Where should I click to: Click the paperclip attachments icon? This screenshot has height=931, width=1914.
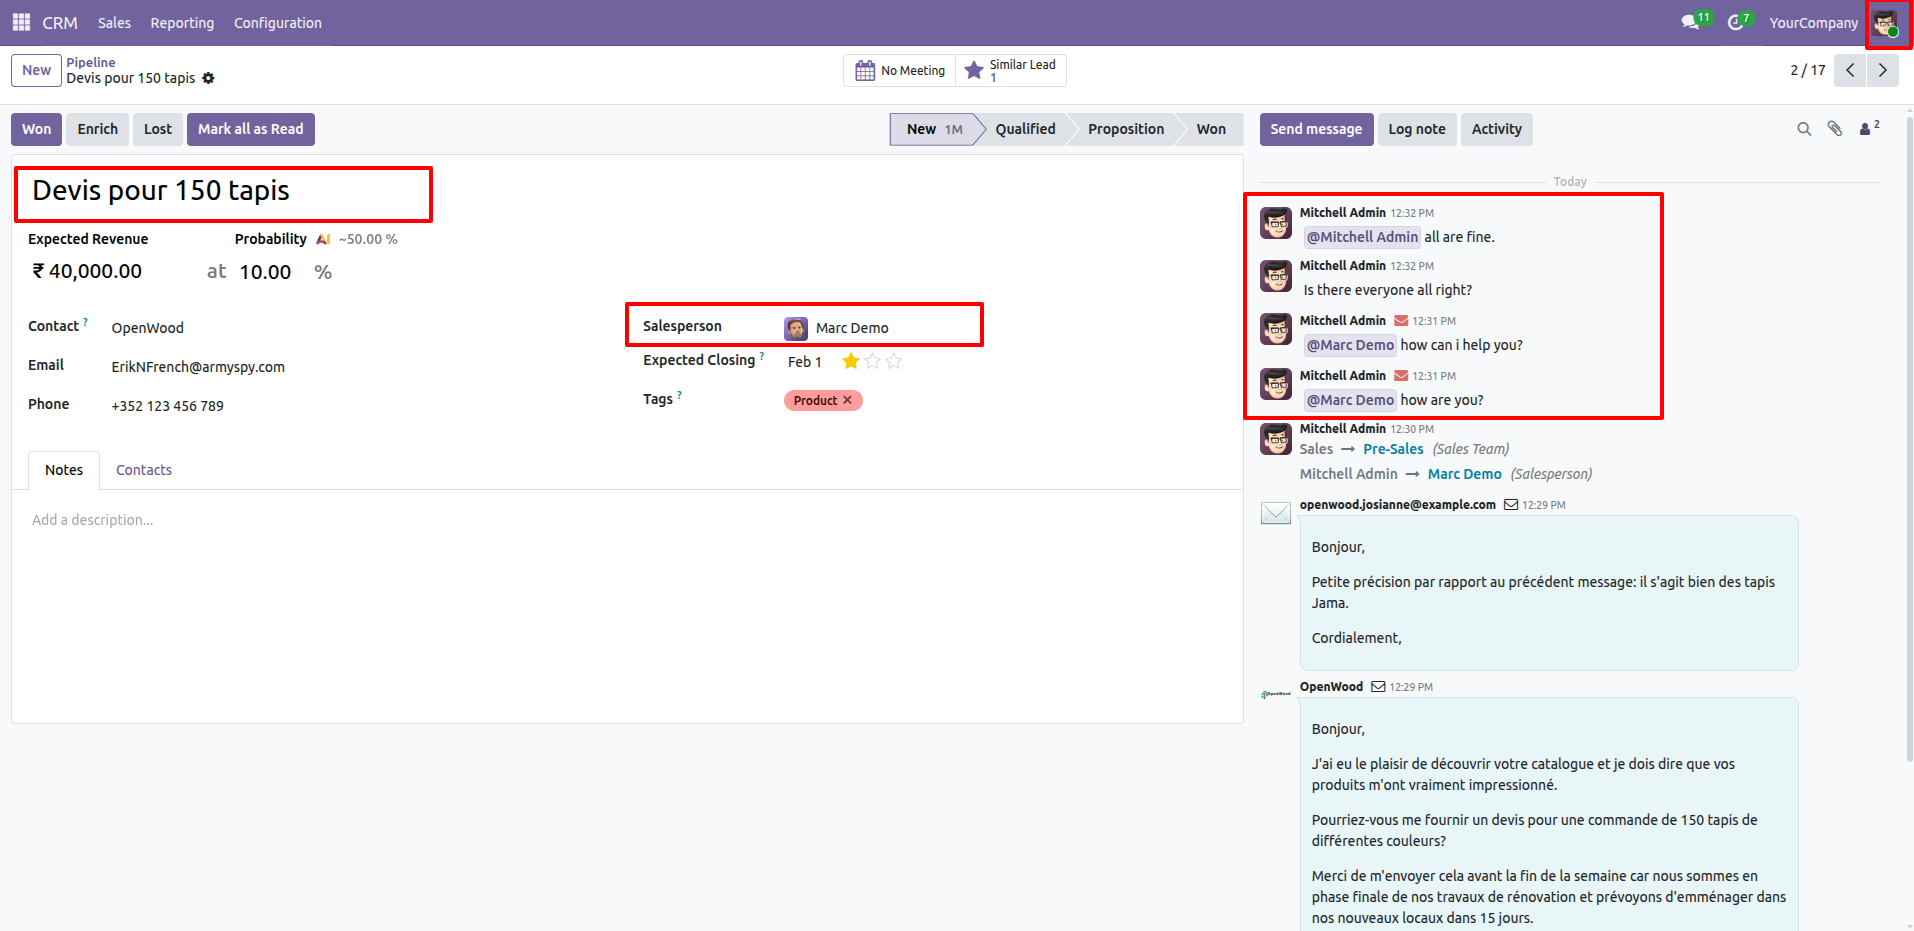(1835, 129)
